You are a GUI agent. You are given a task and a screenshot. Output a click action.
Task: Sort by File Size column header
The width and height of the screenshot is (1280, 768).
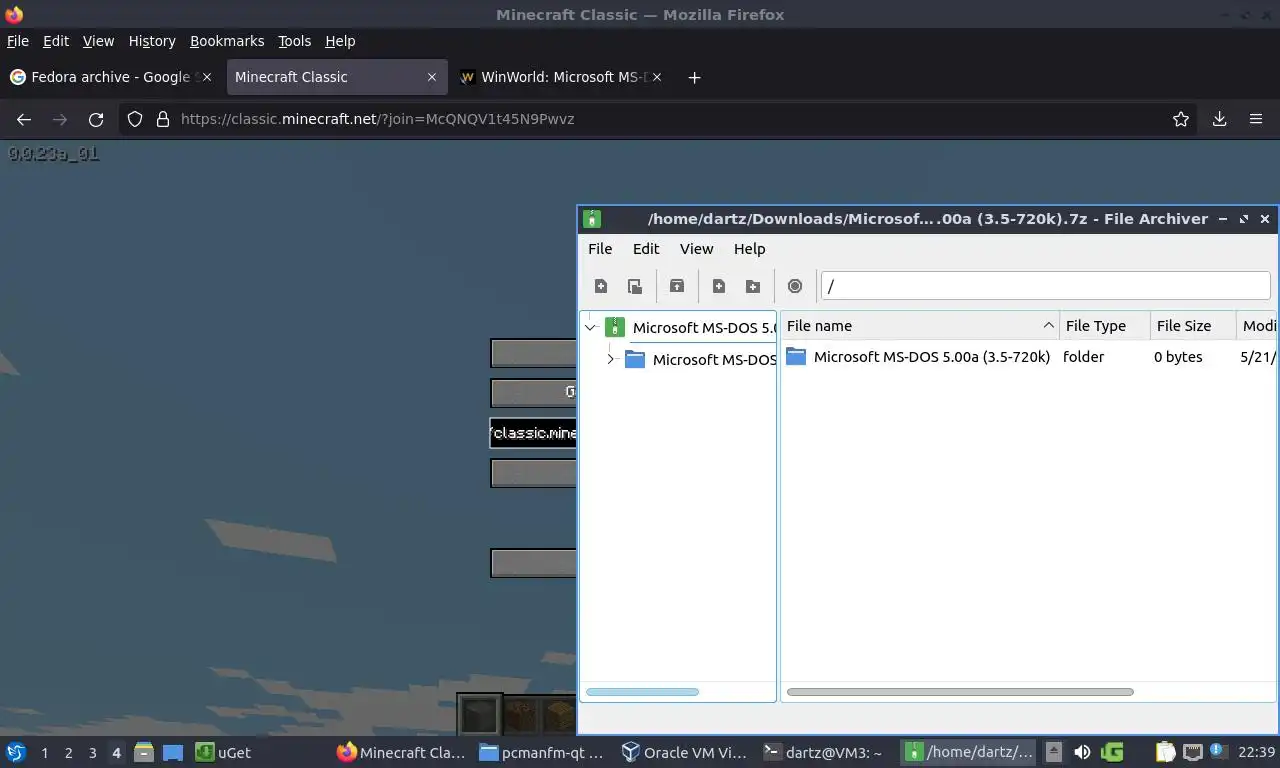[x=1193, y=326]
